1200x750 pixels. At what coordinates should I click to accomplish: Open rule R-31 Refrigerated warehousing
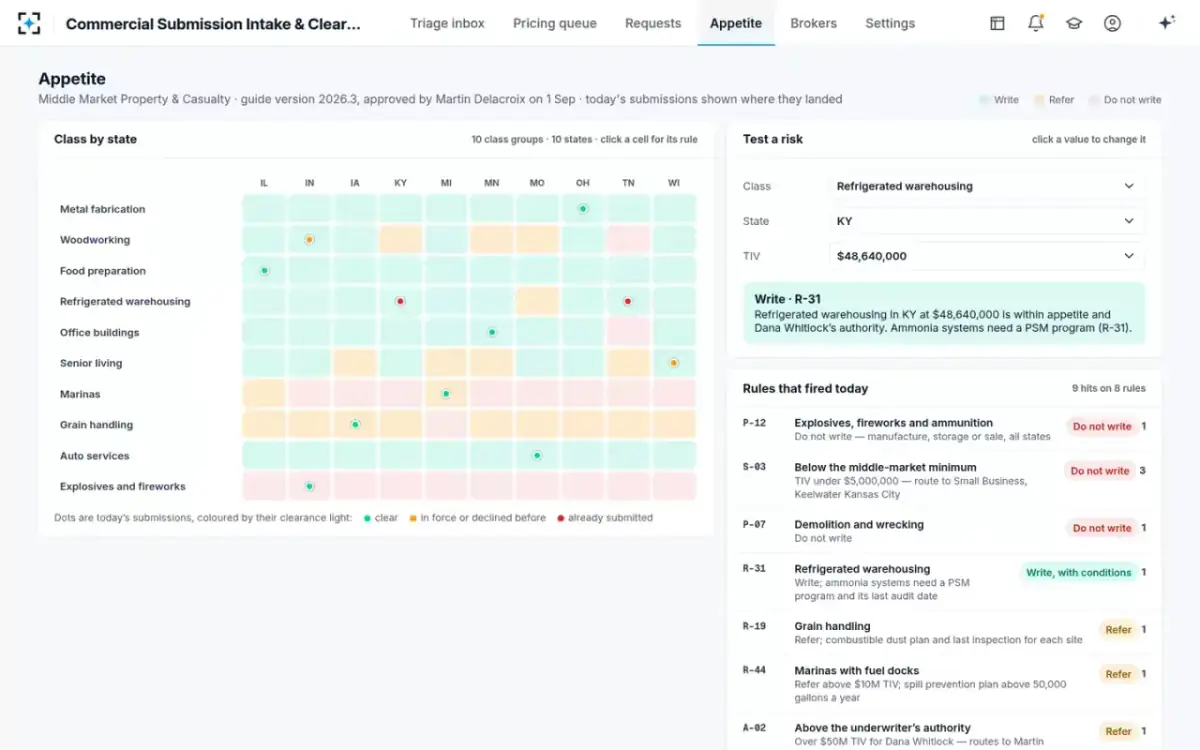944,582
